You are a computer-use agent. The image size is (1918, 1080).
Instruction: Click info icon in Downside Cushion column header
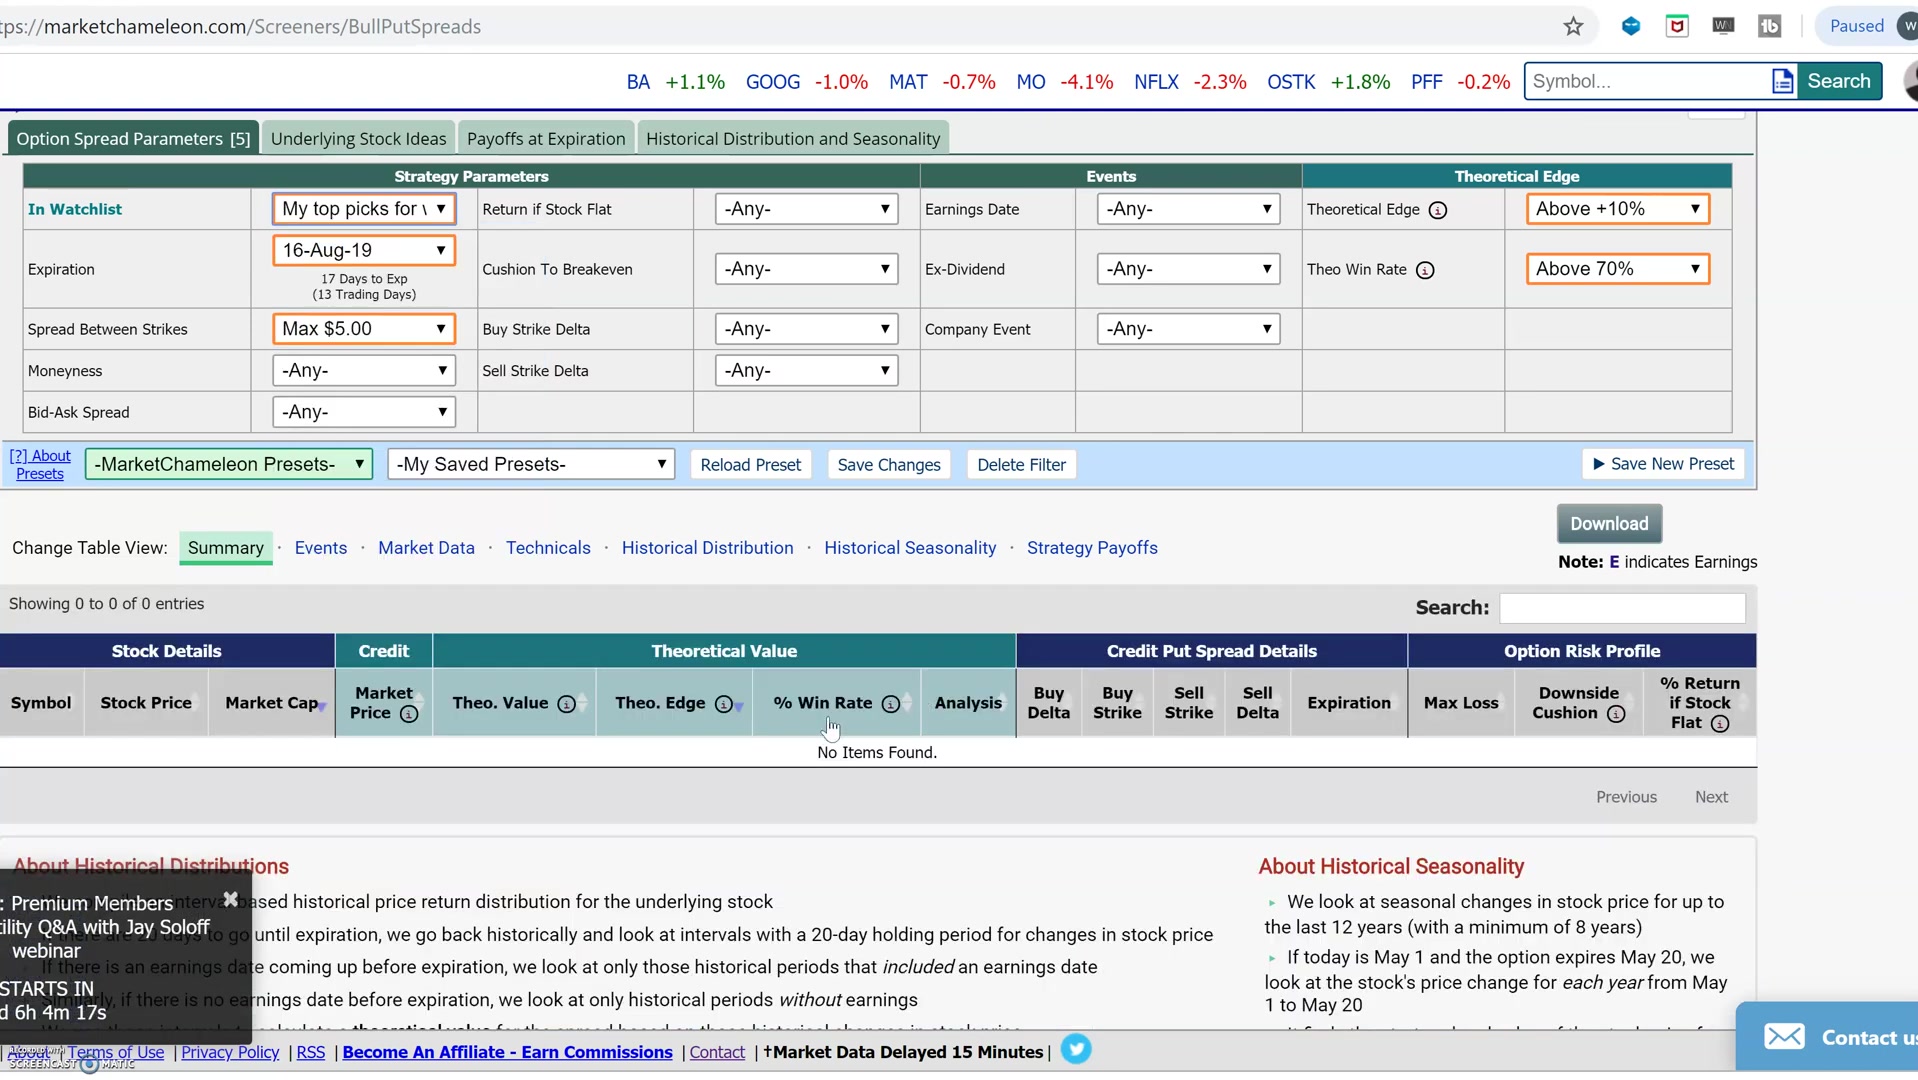1615,714
